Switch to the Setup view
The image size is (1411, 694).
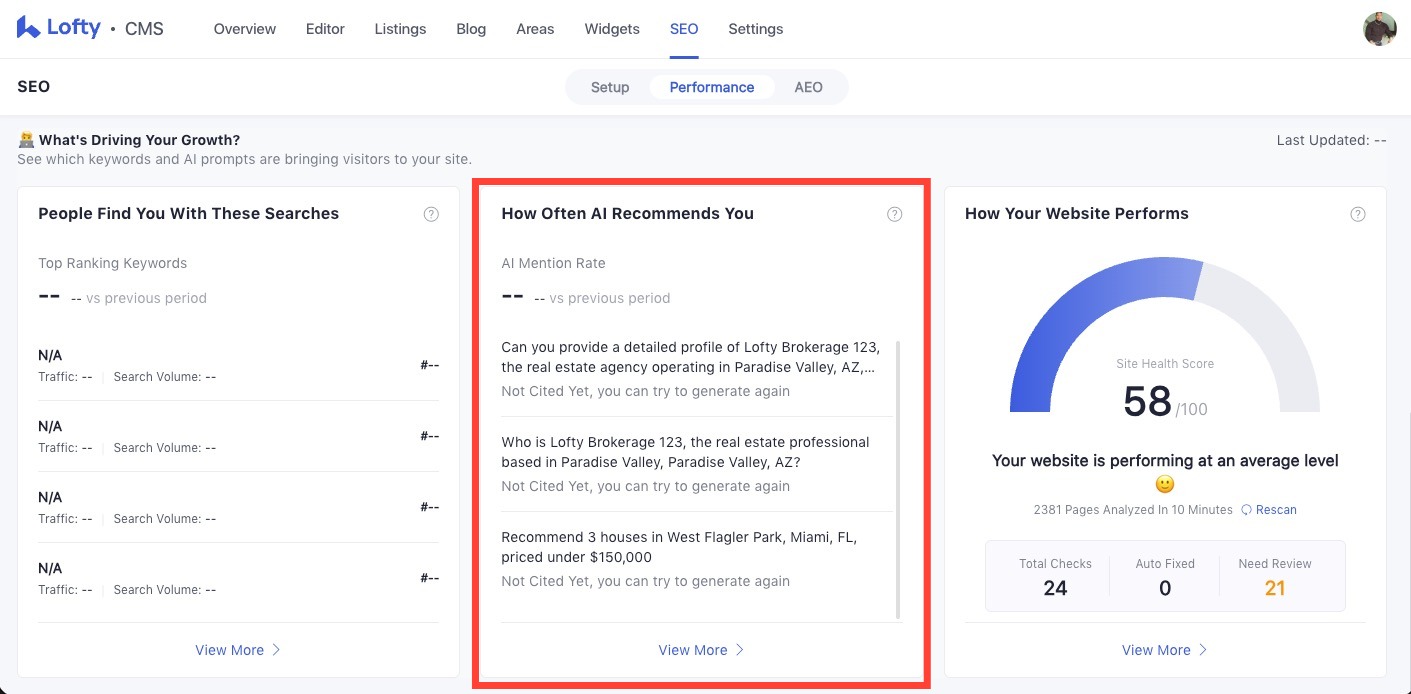pos(609,87)
